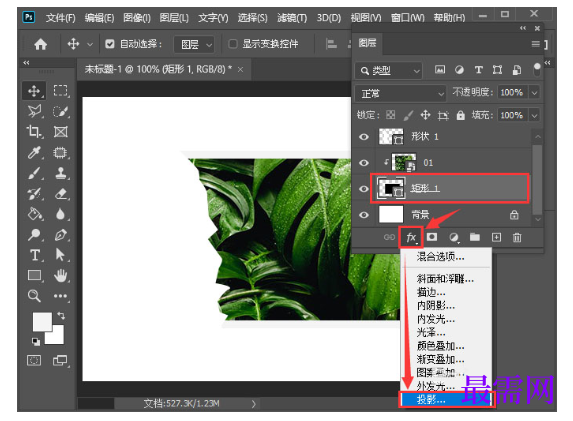Open the Layers panel menu
The width and height of the screenshot is (573, 421).
tap(535, 44)
